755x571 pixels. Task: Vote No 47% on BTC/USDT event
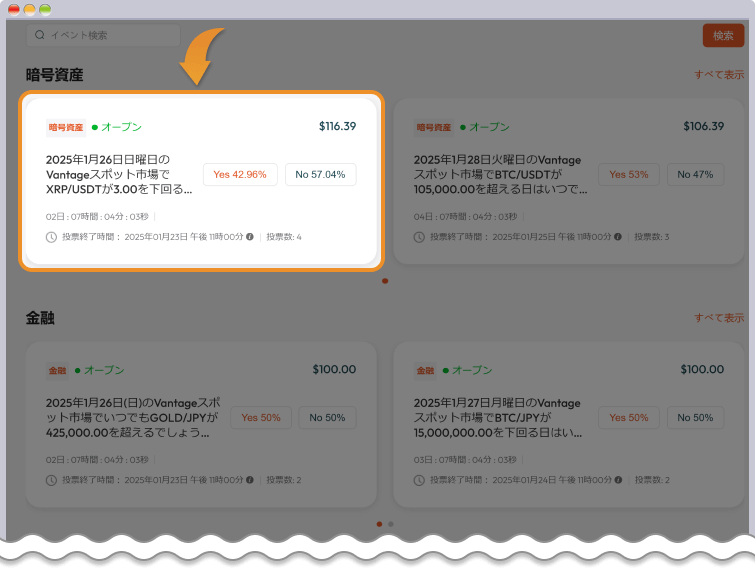pyautogui.click(x=695, y=174)
